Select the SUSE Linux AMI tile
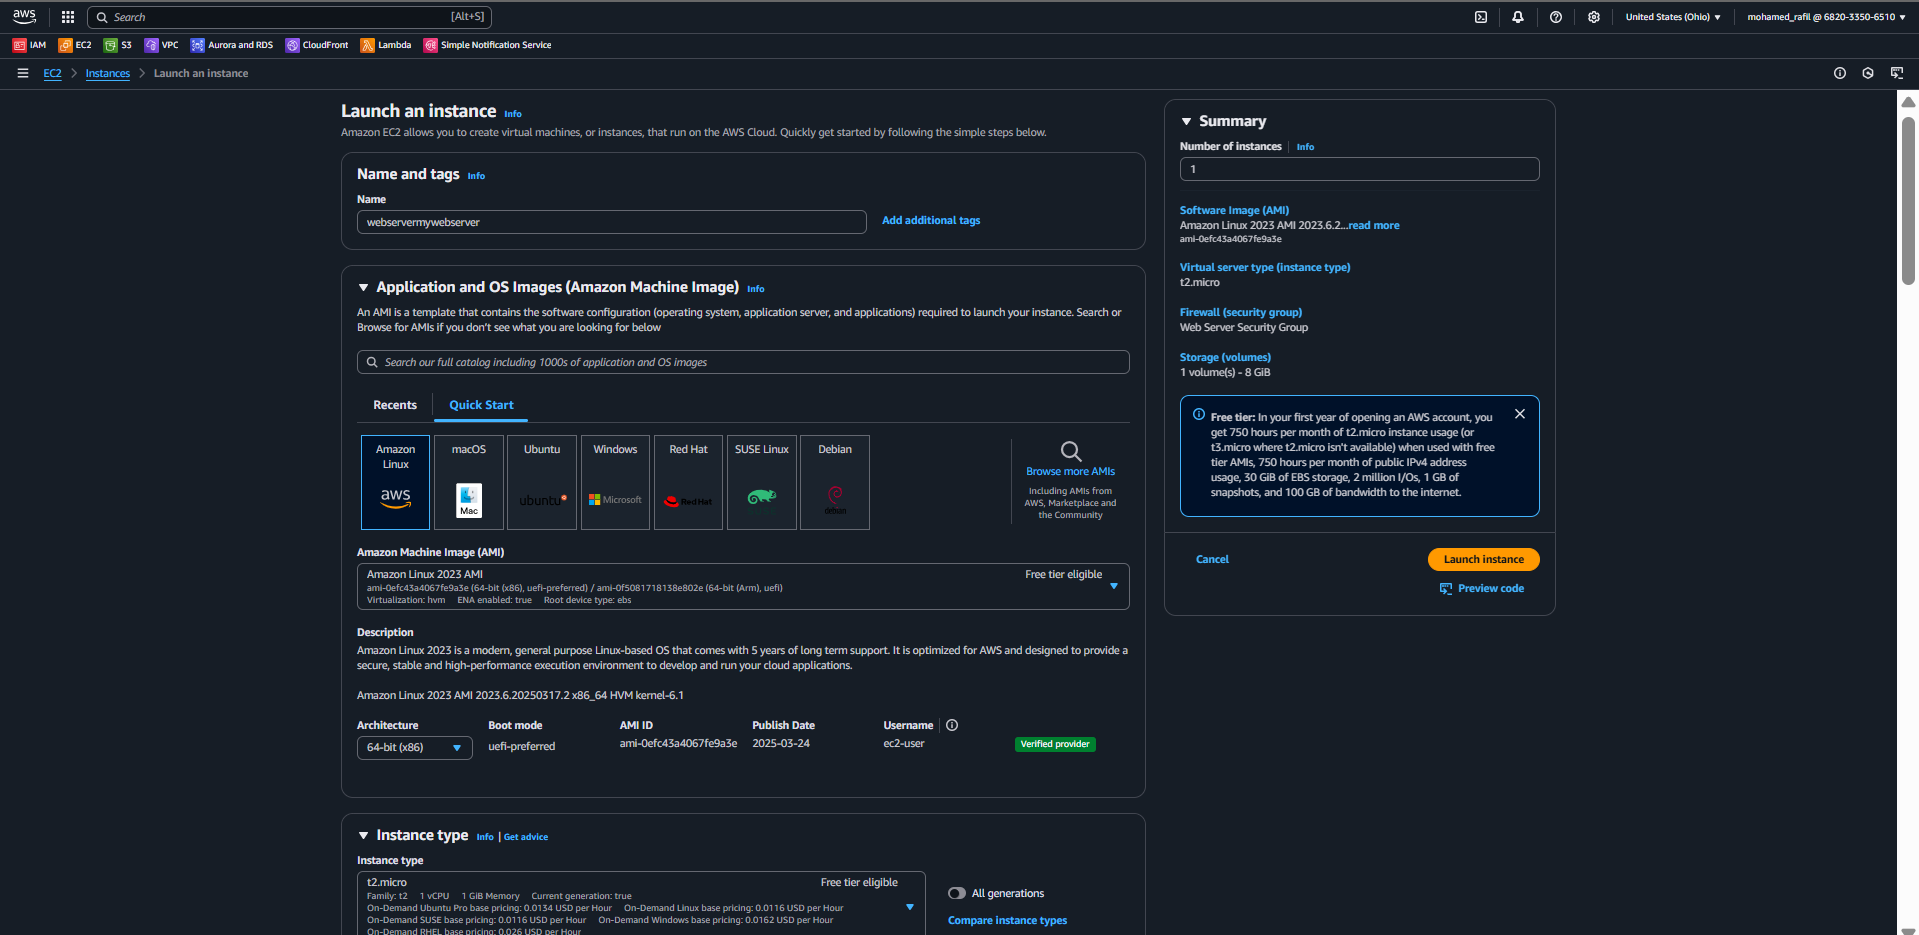The width and height of the screenshot is (1919, 935). (762, 482)
